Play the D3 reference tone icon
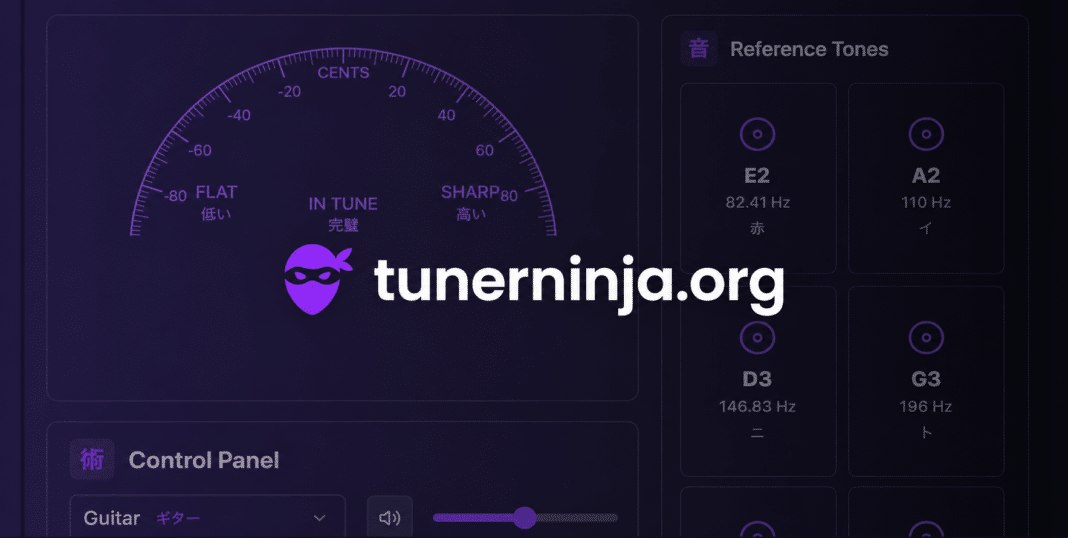The width and height of the screenshot is (1068, 538). point(757,337)
